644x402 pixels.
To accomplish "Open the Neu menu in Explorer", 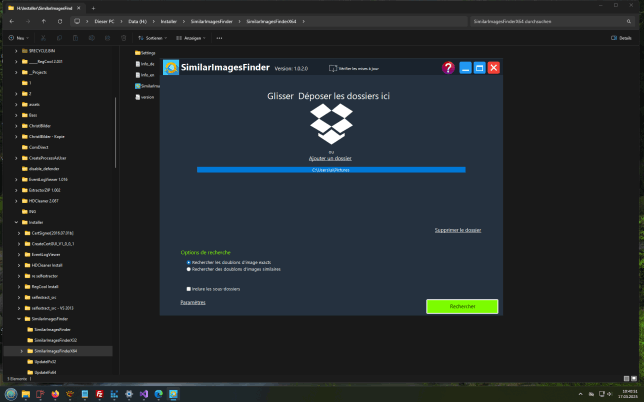I will [17, 38].
